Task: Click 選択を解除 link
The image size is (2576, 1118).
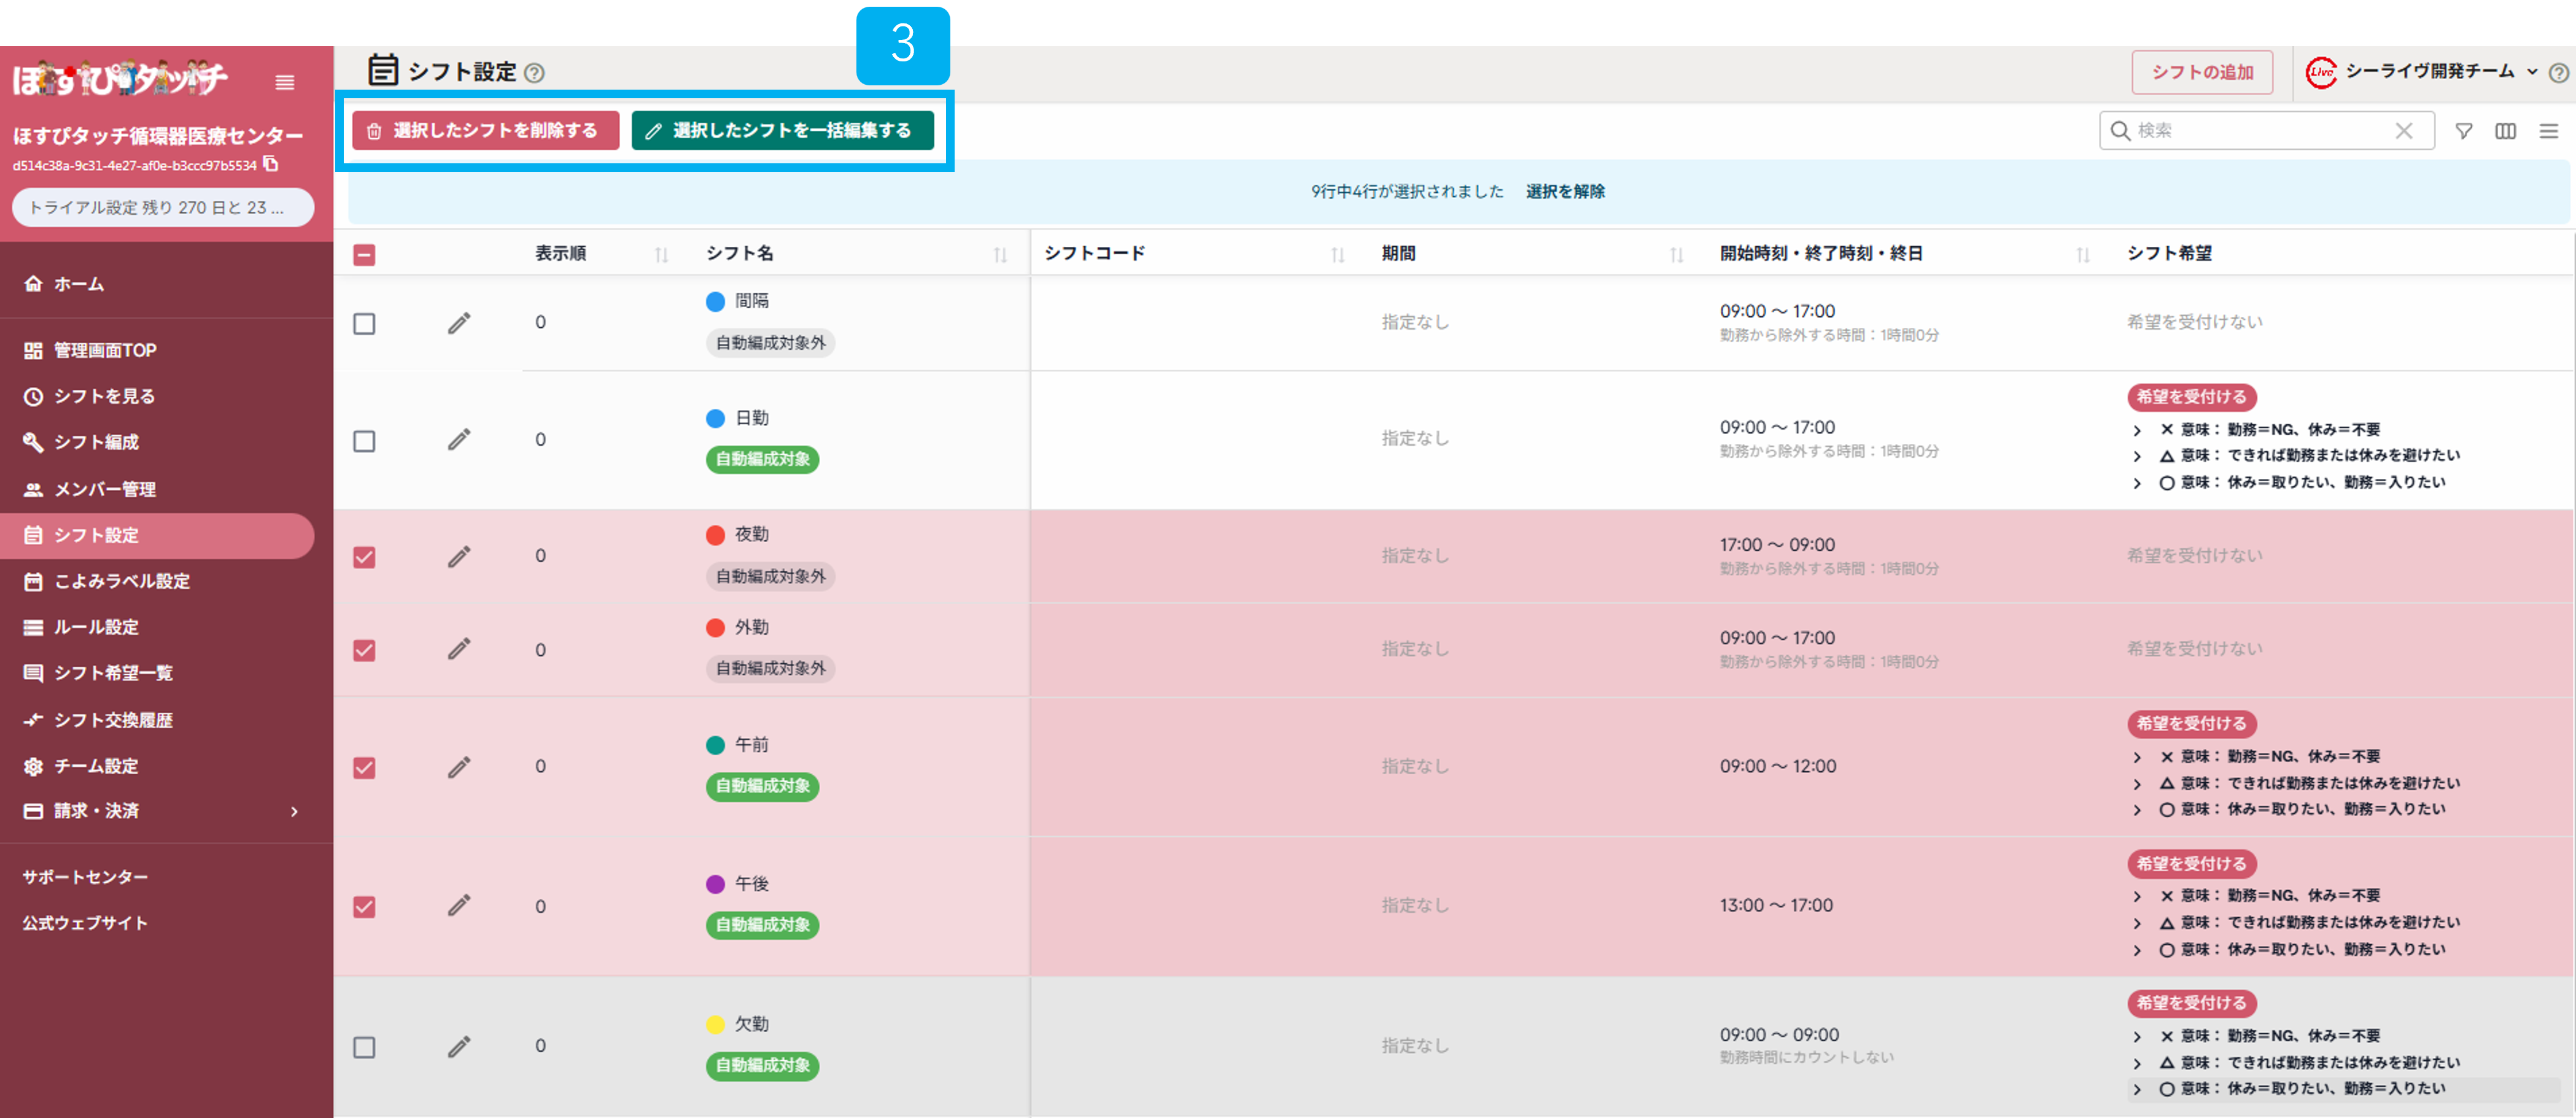Action: (1565, 191)
